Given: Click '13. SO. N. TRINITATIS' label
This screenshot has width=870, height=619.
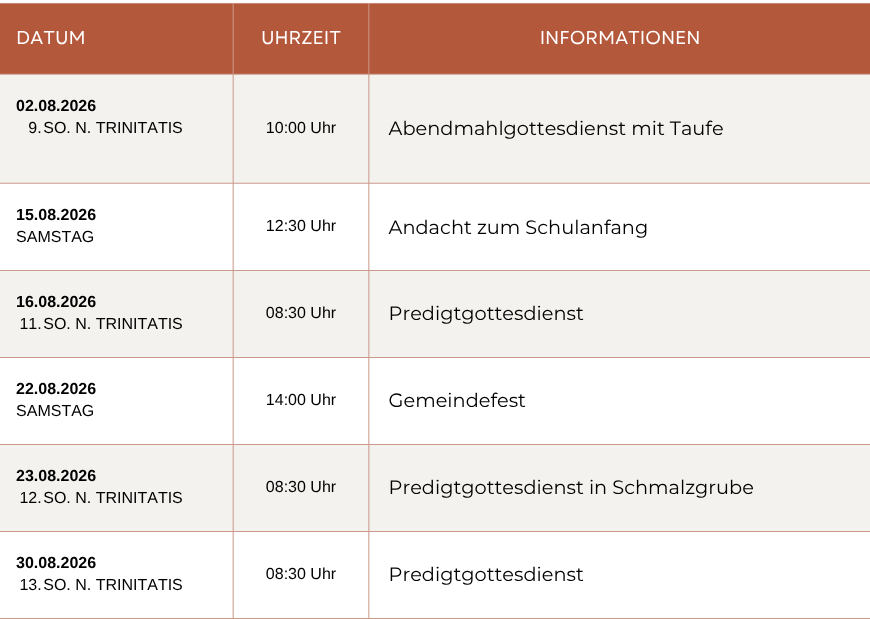Looking at the screenshot, I should [101, 585].
